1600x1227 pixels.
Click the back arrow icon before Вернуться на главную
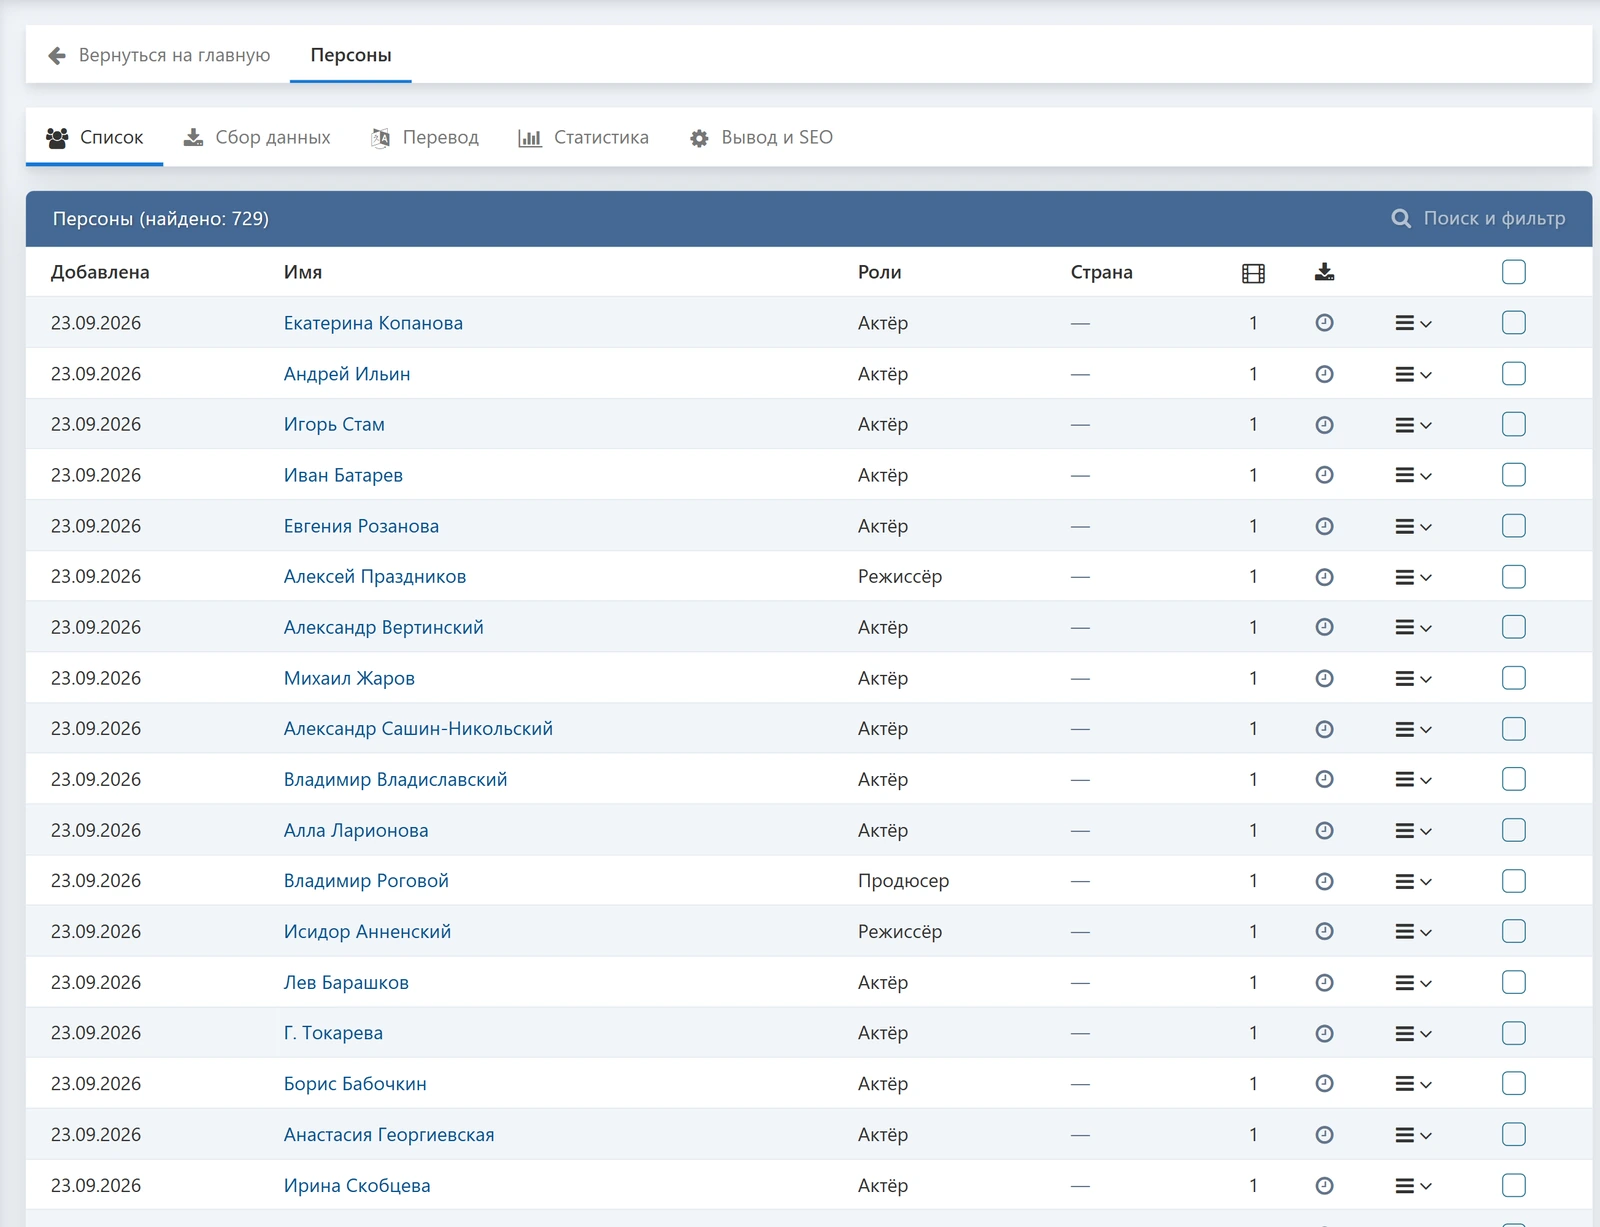57,55
